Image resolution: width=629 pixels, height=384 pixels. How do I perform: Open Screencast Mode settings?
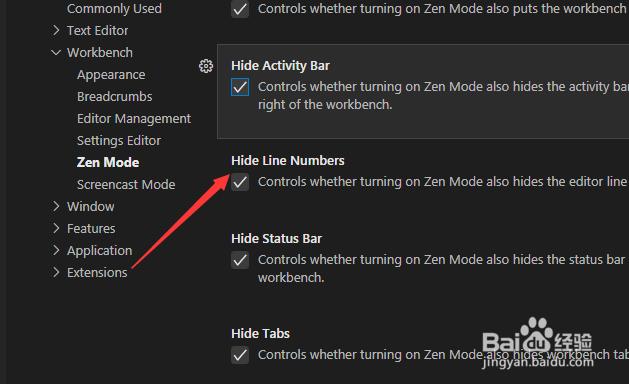click(x=126, y=185)
